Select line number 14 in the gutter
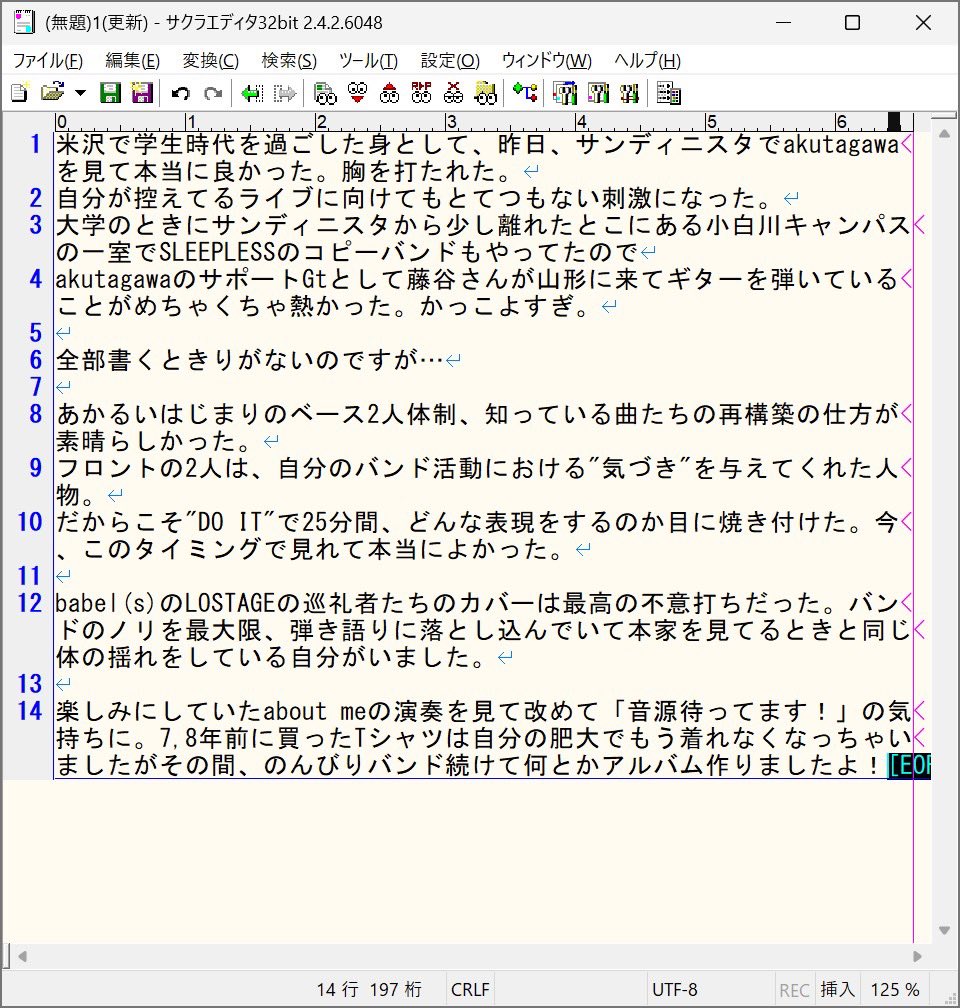Image resolution: width=960 pixels, height=1008 pixels. [30, 711]
